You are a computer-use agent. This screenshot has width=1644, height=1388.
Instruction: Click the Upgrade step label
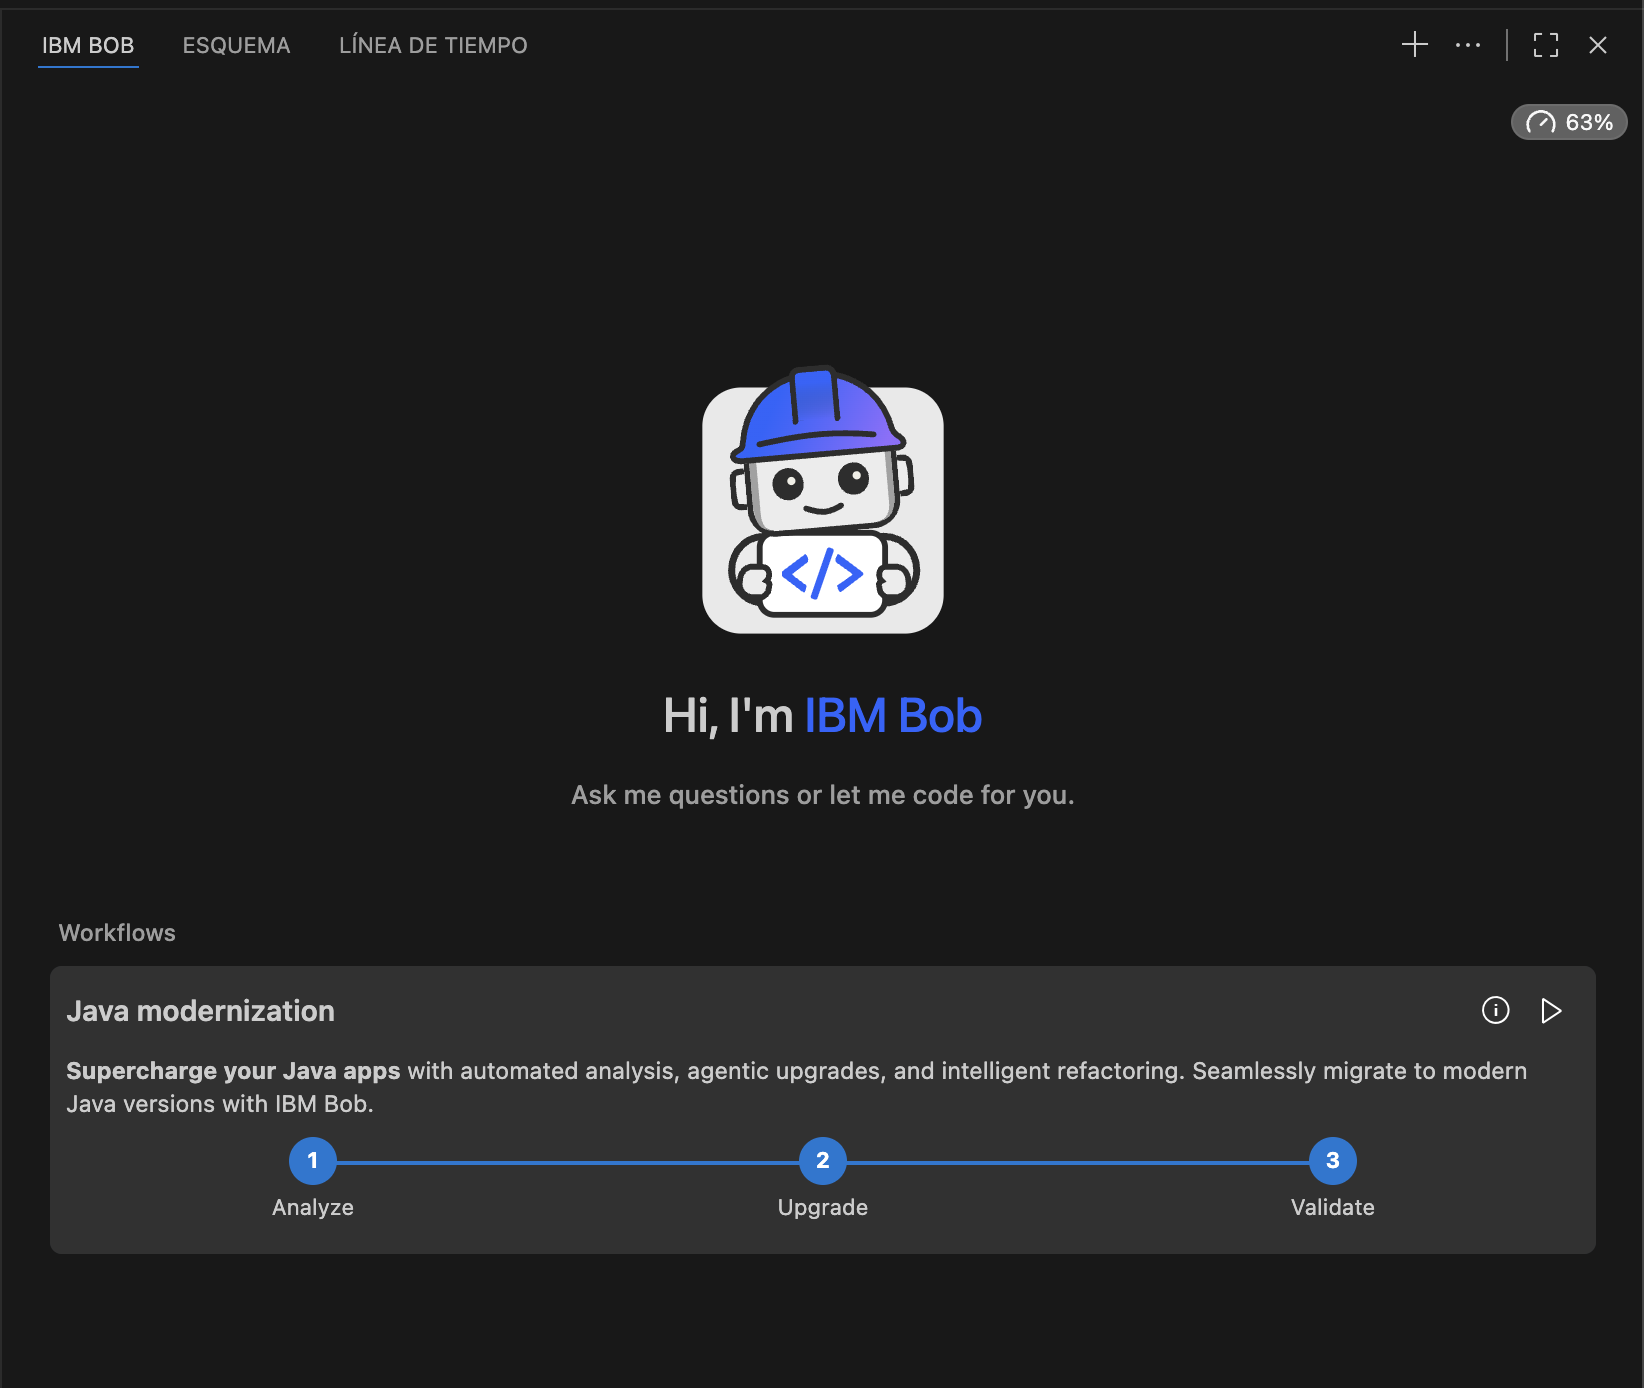coord(822,1207)
